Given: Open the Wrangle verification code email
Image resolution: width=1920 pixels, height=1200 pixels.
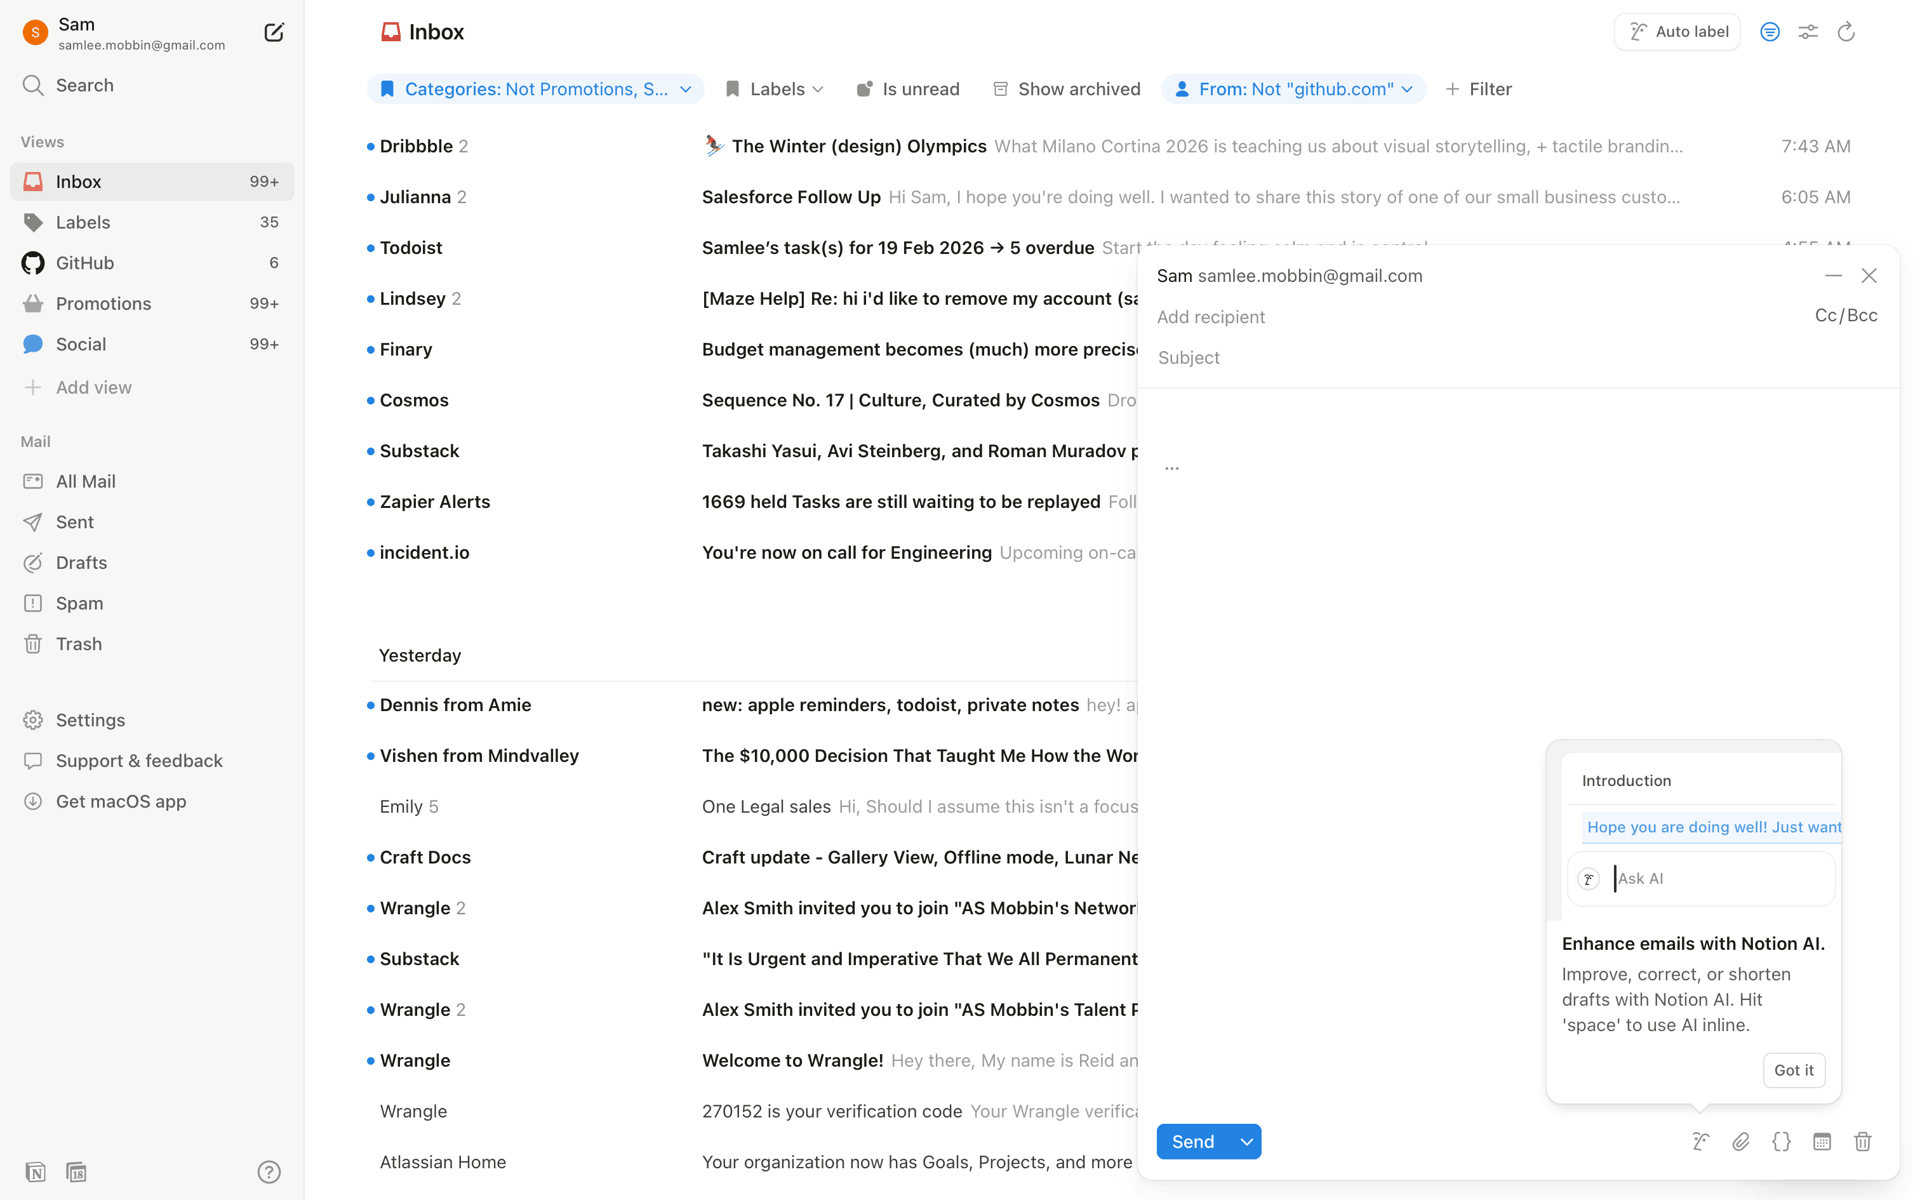Looking at the screenshot, I should click(x=752, y=1111).
